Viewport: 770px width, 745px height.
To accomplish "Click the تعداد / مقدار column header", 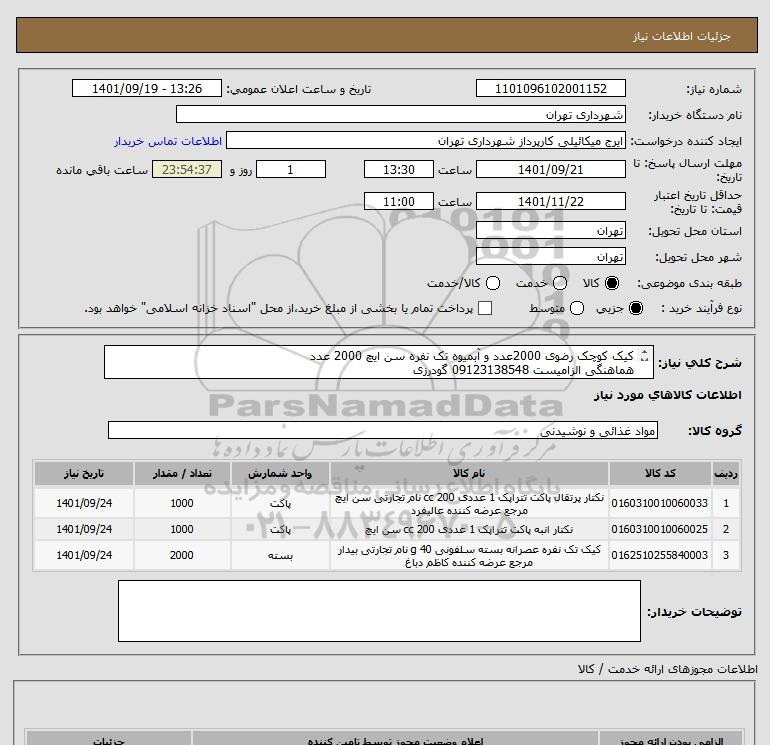I will [182, 473].
